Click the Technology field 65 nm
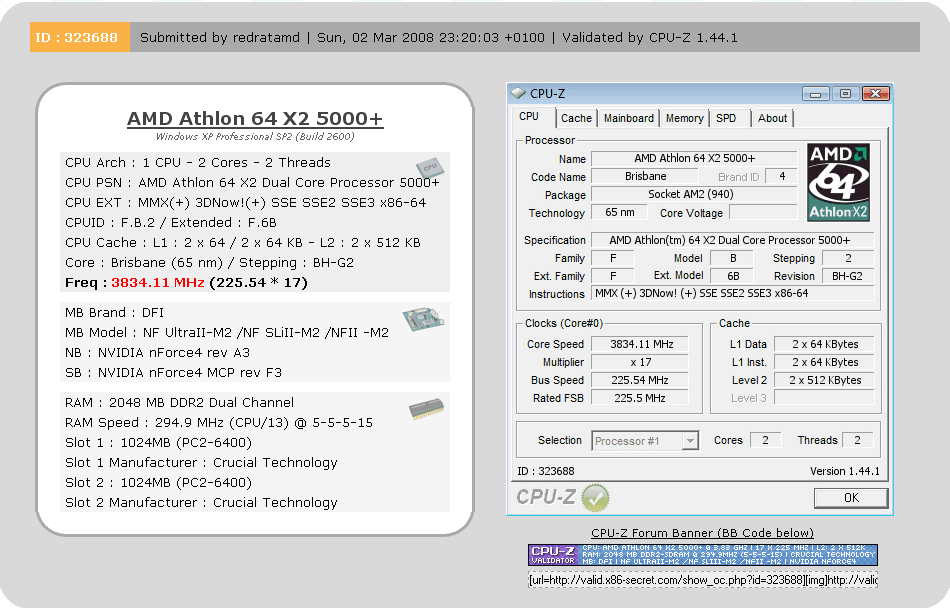 (x=619, y=213)
